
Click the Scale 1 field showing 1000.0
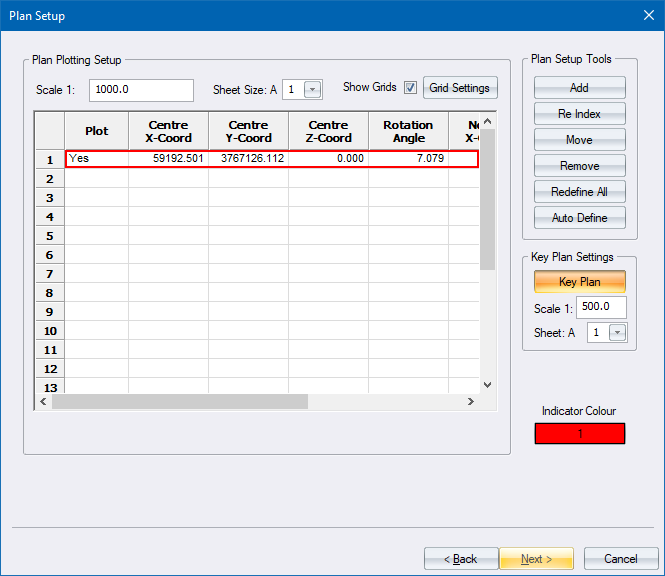pos(141,90)
